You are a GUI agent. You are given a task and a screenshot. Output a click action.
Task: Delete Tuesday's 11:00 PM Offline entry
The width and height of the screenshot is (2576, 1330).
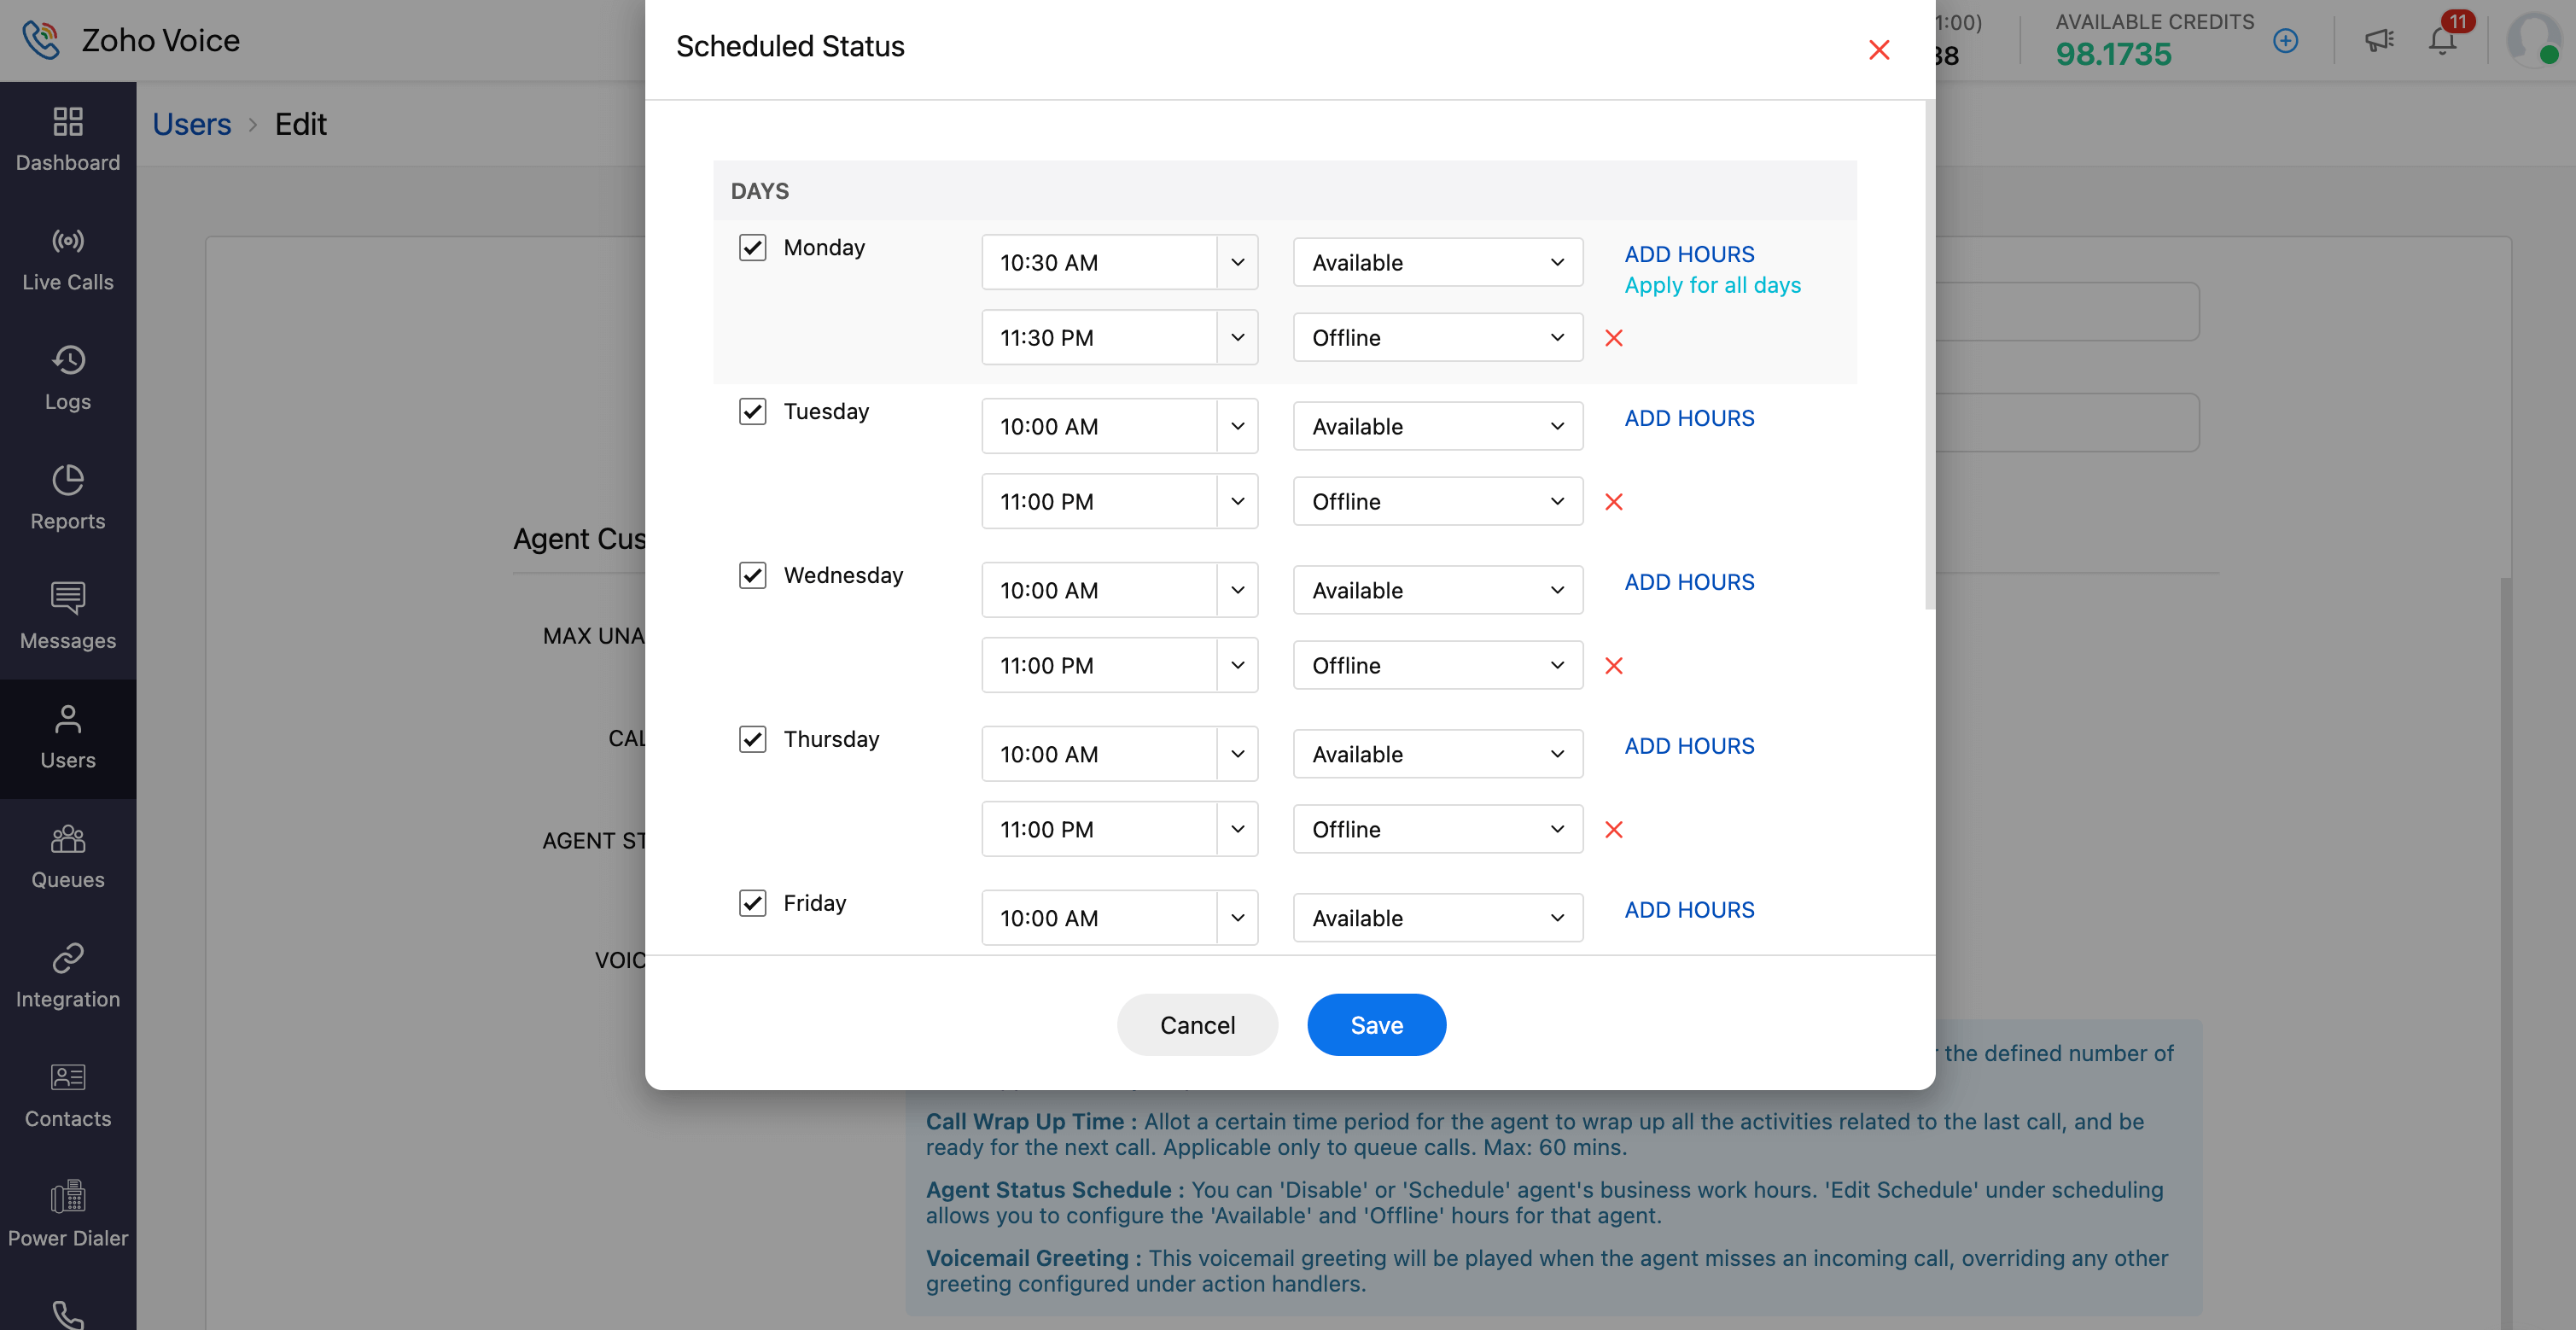click(x=1613, y=502)
